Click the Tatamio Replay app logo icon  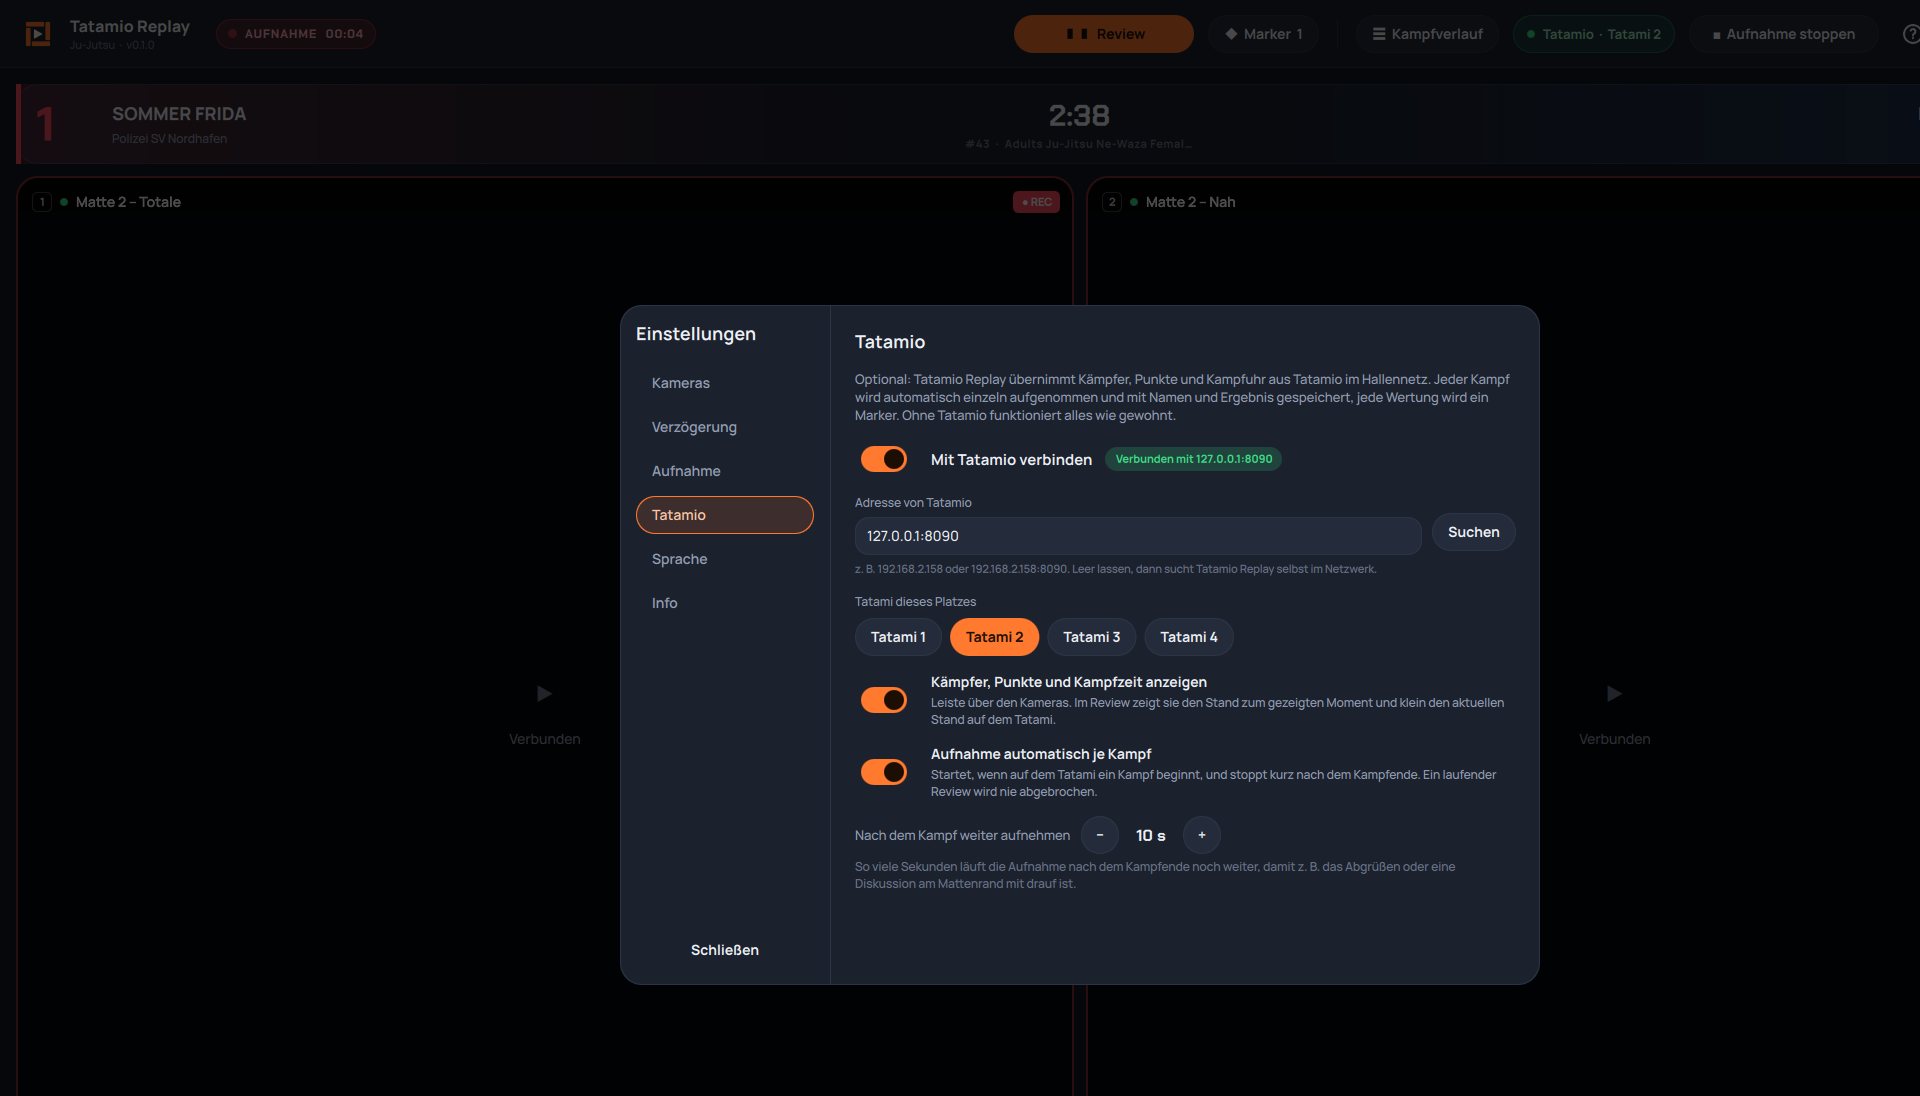(38, 34)
